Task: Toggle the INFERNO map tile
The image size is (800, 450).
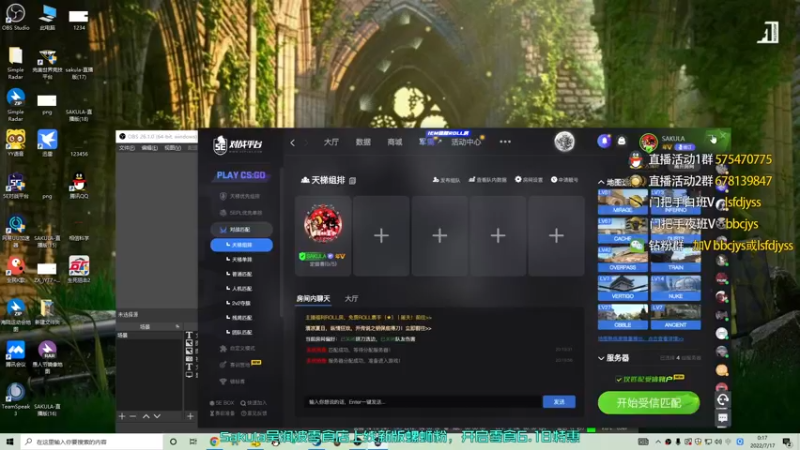Action: [676, 202]
